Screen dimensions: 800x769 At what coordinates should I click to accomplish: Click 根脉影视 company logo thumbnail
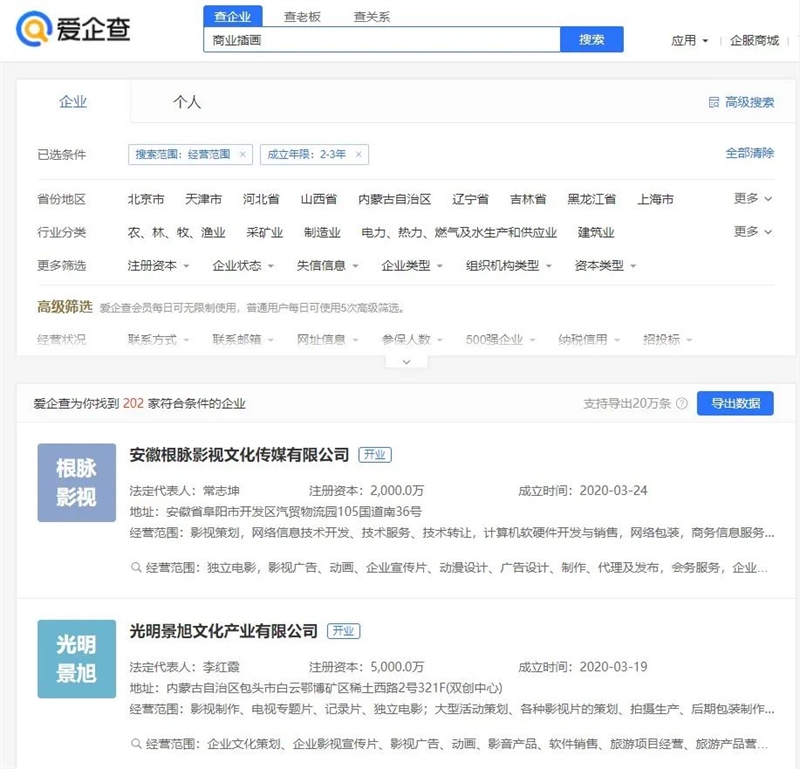tap(77, 482)
